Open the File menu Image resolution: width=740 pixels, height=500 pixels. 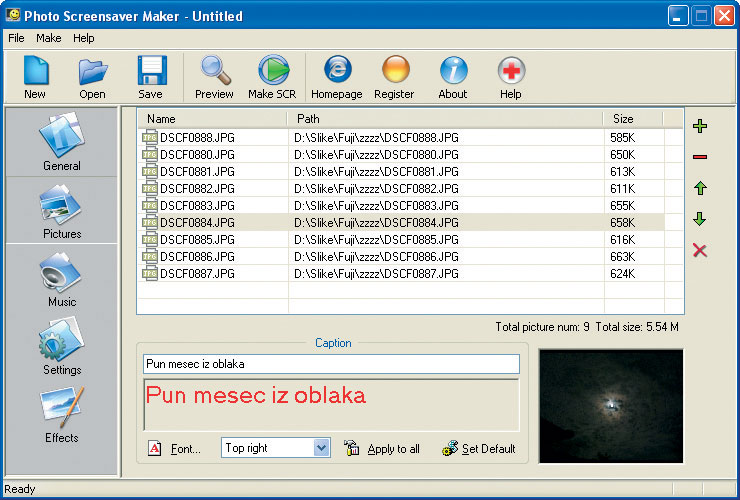click(x=16, y=38)
